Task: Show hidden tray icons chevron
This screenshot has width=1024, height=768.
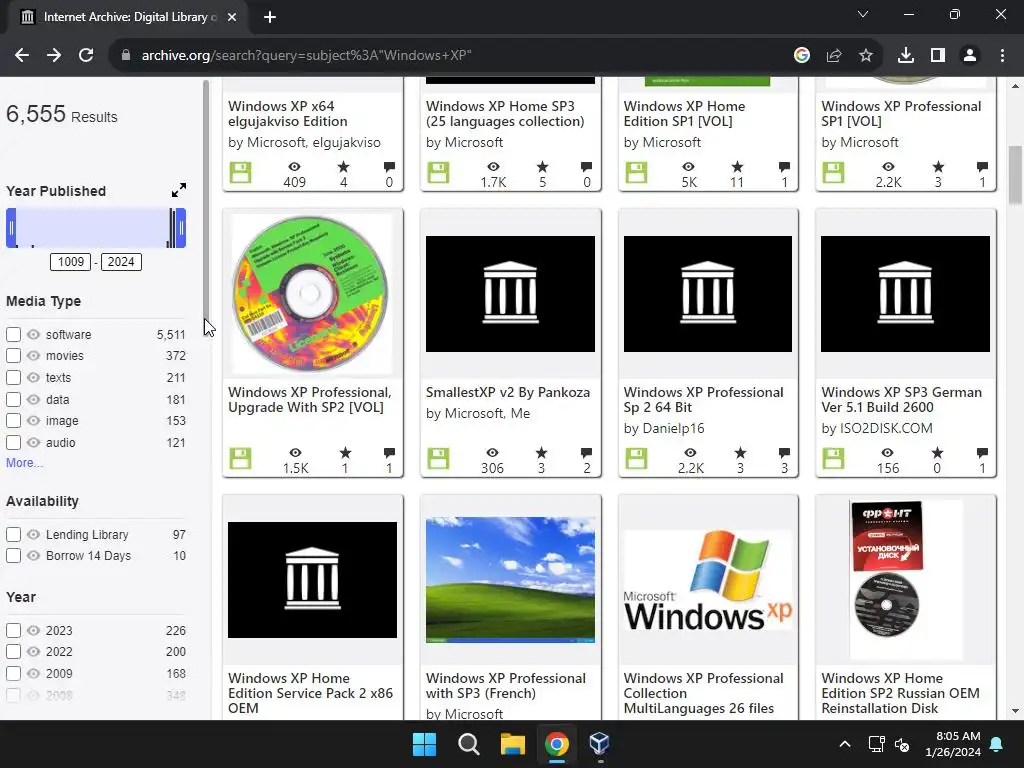Action: (844, 744)
